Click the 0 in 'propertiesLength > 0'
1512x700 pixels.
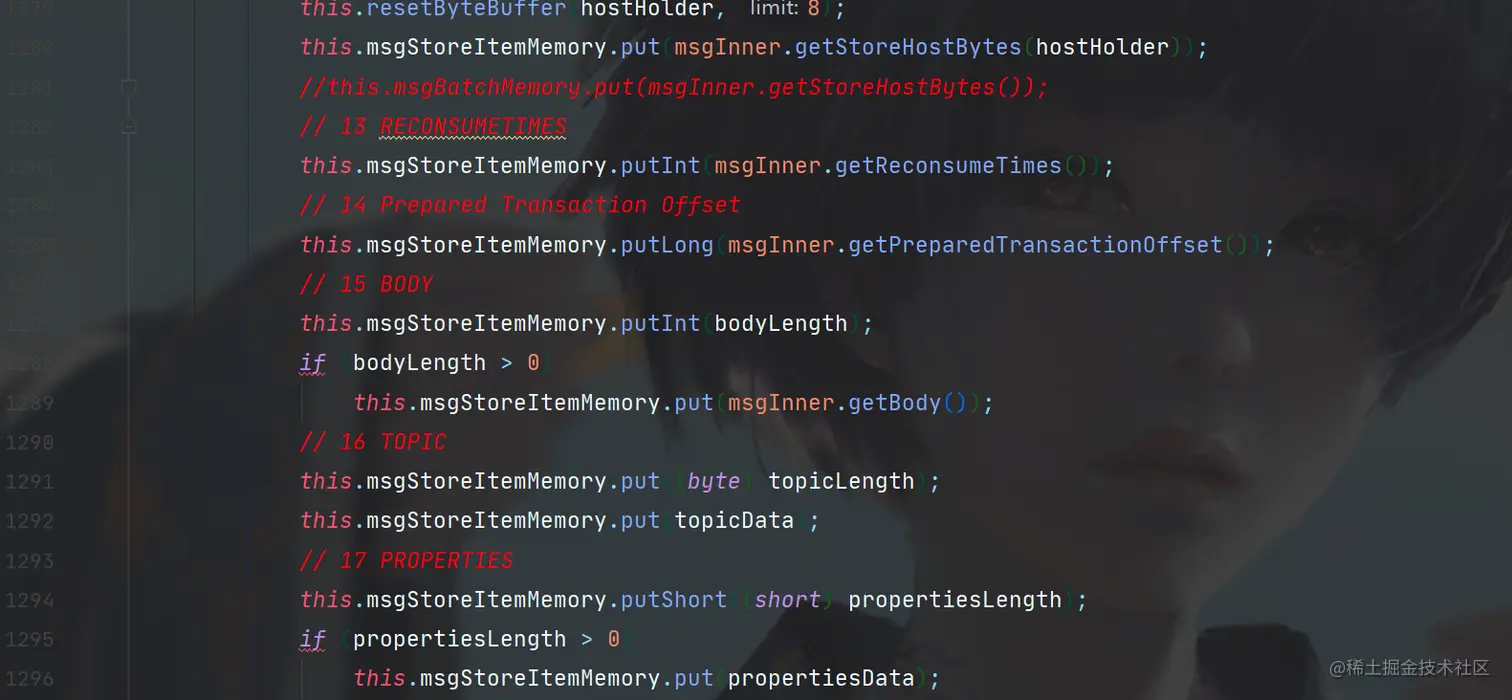(x=613, y=640)
